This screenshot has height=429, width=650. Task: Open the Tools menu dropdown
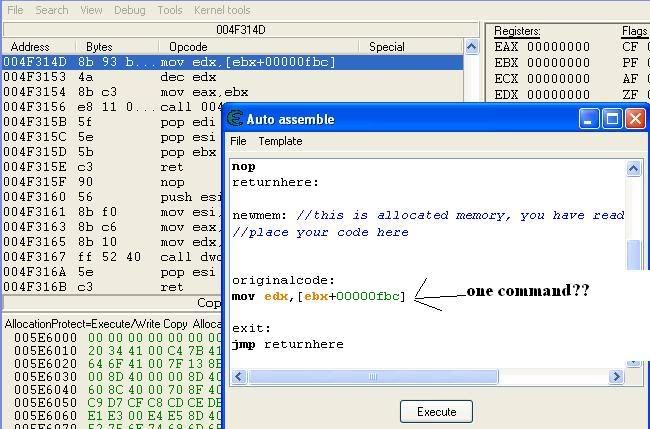pos(169,10)
